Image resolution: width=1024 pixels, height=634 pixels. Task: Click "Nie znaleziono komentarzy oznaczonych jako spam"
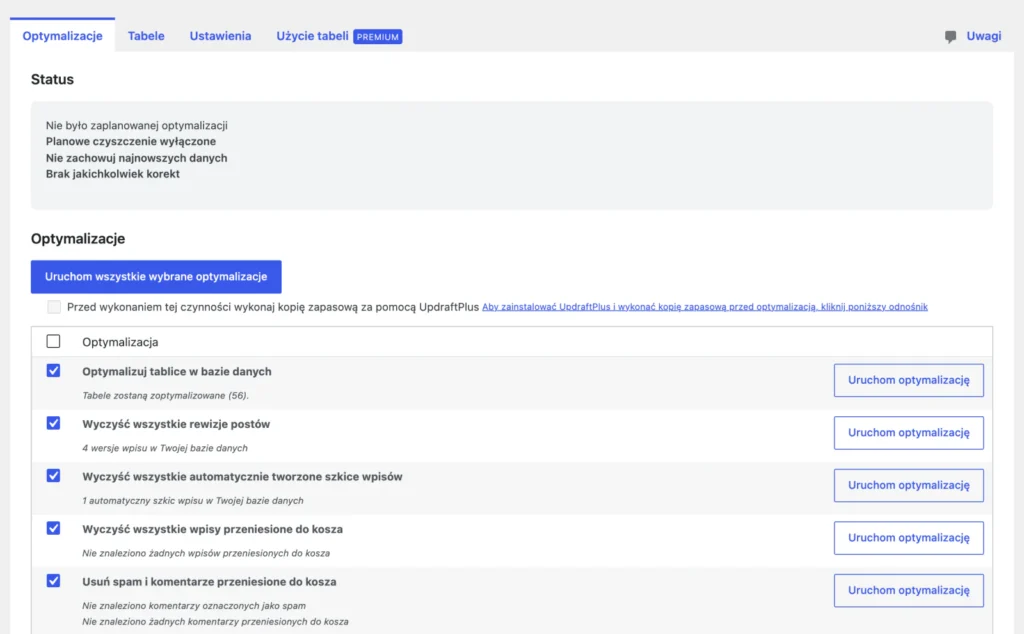point(194,606)
